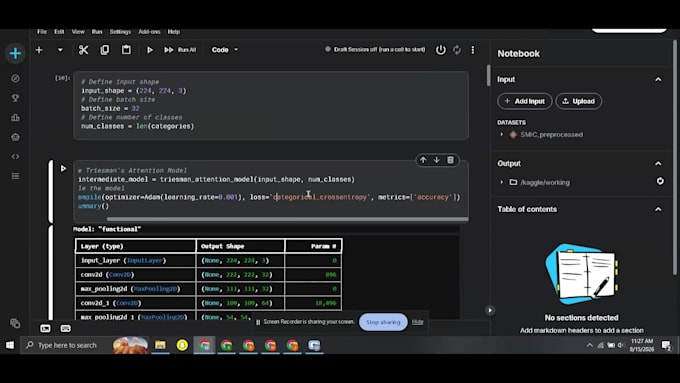
Task: Open the Discussions list icon in sidebar
Action: pos(15,176)
